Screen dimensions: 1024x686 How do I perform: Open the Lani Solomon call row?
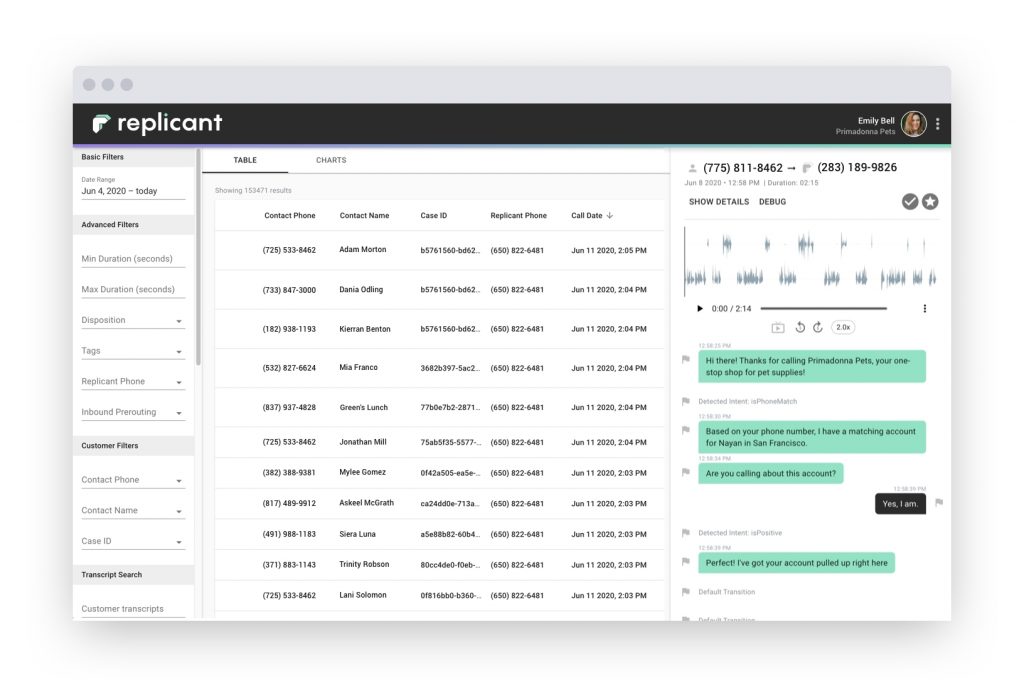point(440,596)
